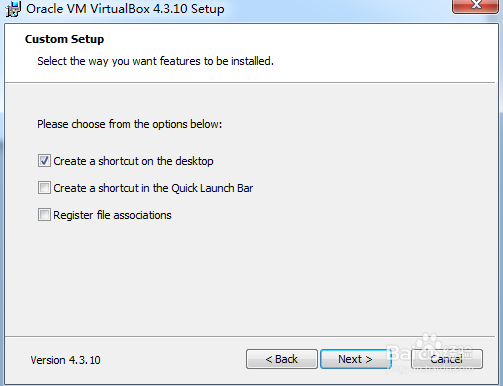Screen dimensions: 503x386
Task: Tick the Register file associations checkbox
Action: point(44,215)
